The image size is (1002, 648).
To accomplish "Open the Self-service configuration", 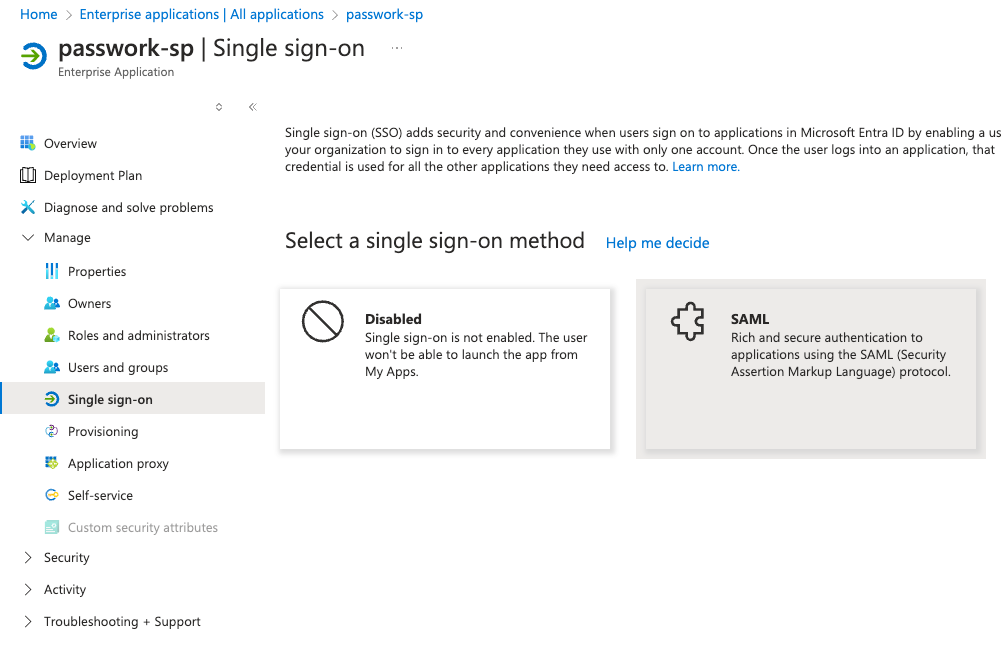I will 98,495.
